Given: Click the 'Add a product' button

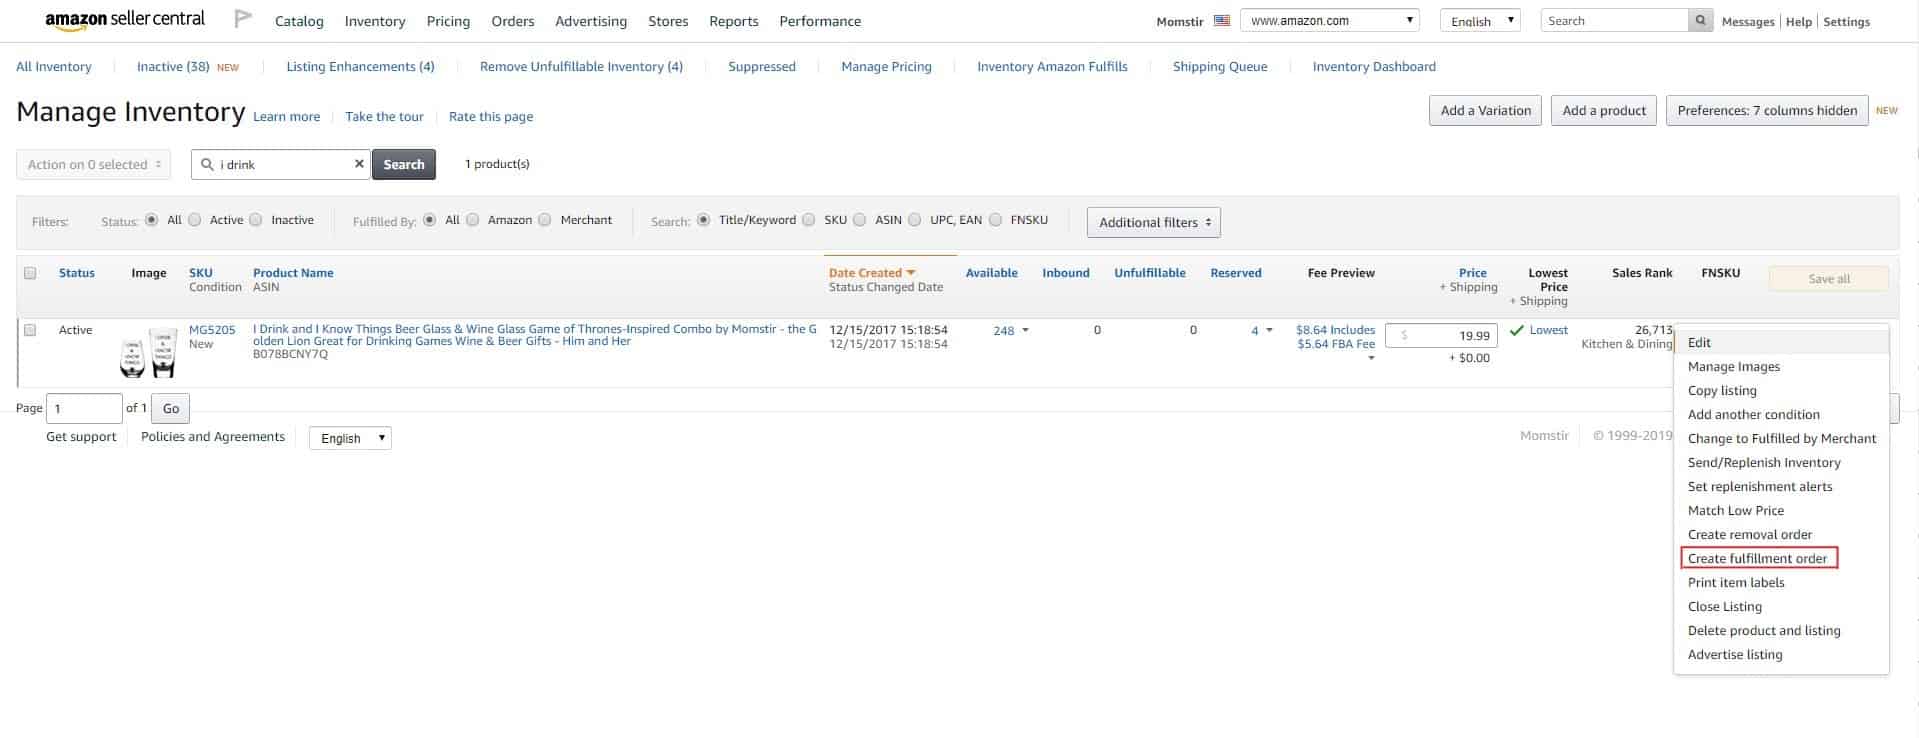Looking at the screenshot, I should click(x=1604, y=111).
